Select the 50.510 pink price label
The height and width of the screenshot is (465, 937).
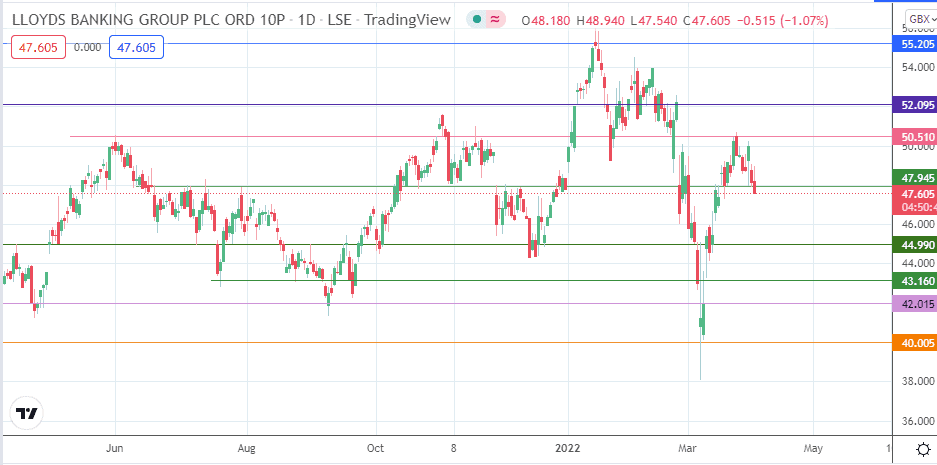pyautogui.click(x=914, y=136)
